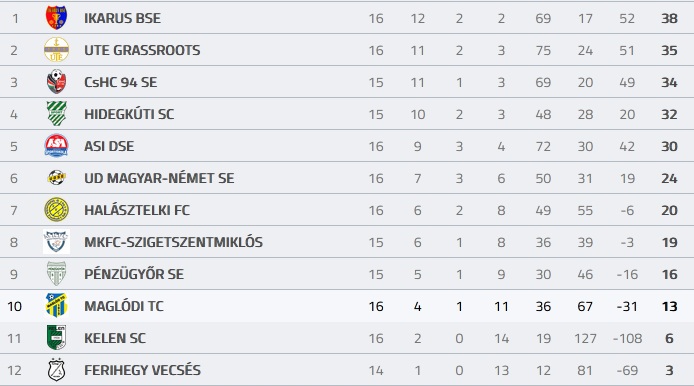
Task: Click the Ferihegy Vecsés white crest
Action: (x=56, y=370)
